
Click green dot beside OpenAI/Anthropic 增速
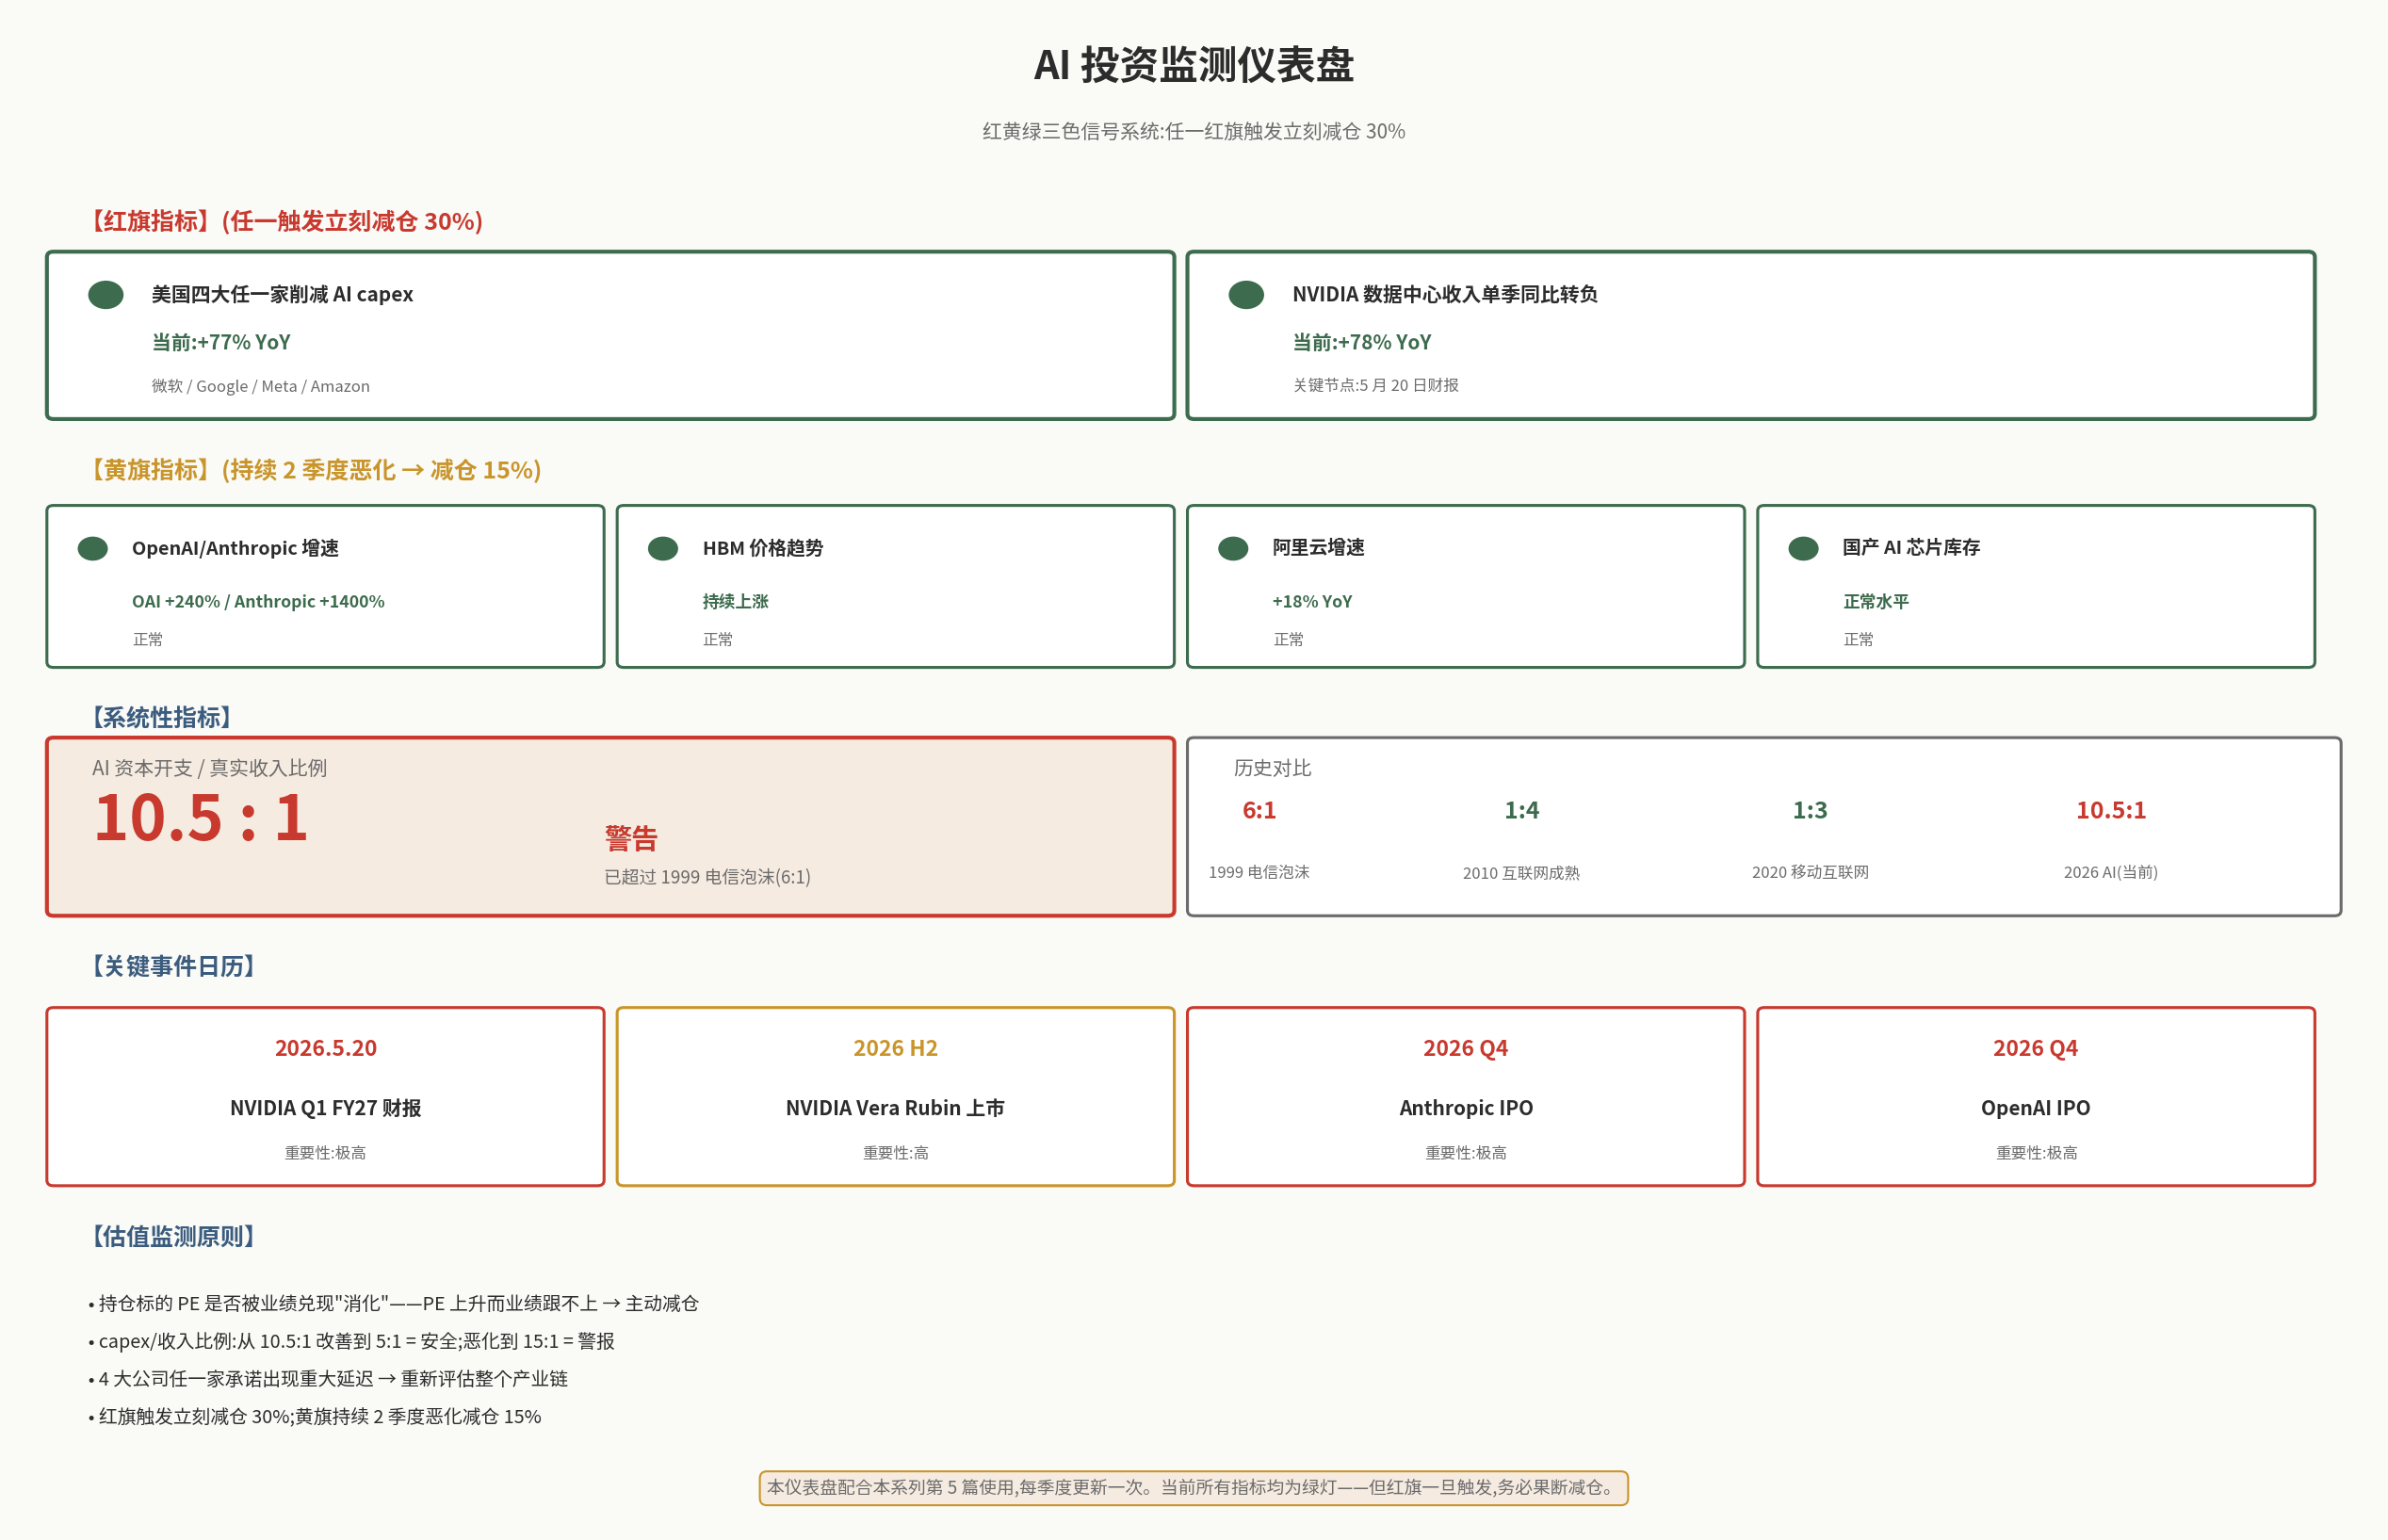click(x=93, y=549)
